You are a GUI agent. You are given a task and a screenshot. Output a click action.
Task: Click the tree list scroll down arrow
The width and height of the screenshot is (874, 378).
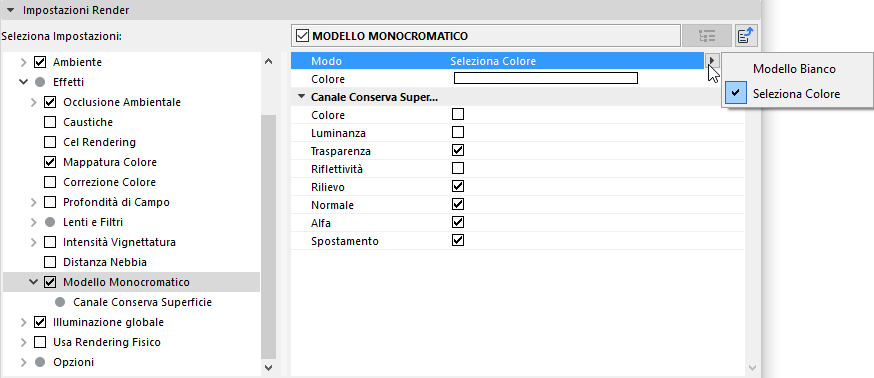[268, 367]
